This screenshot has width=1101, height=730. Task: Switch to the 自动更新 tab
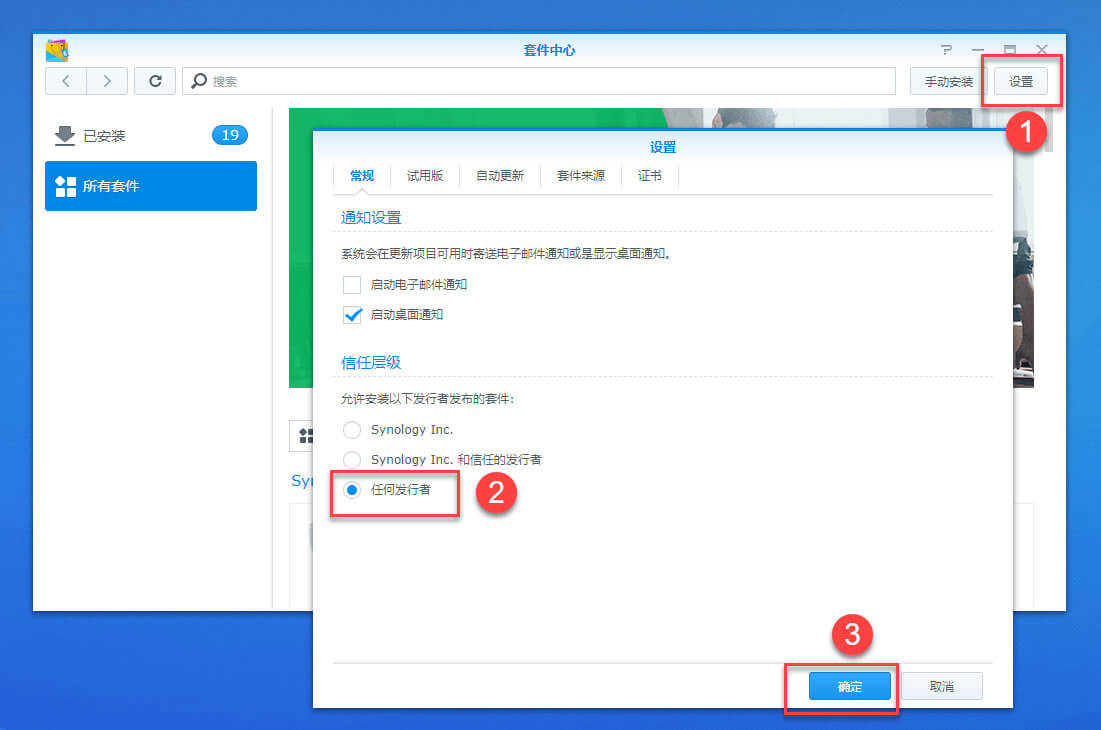click(499, 175)
